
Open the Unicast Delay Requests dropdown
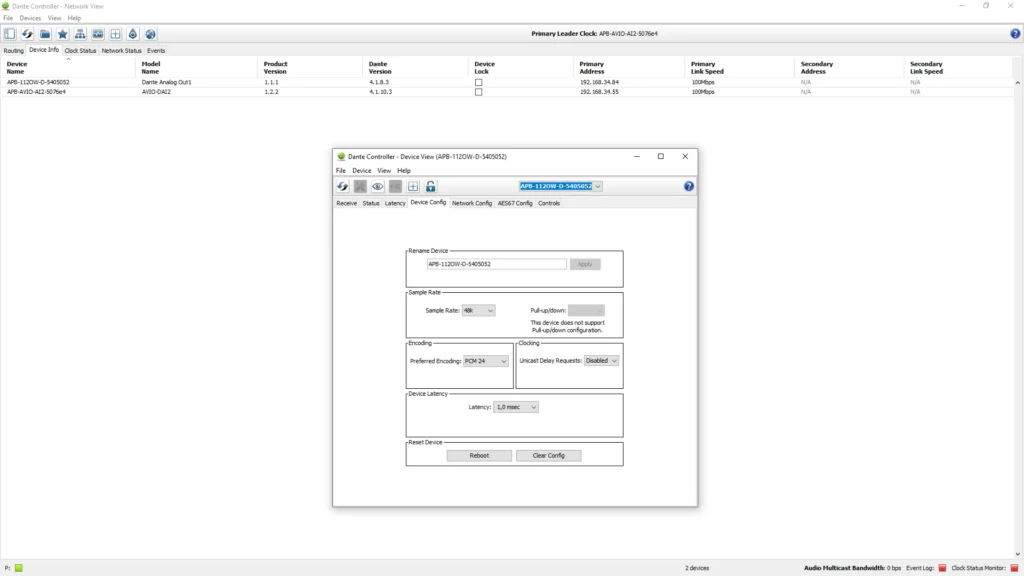tap(601, 360)
